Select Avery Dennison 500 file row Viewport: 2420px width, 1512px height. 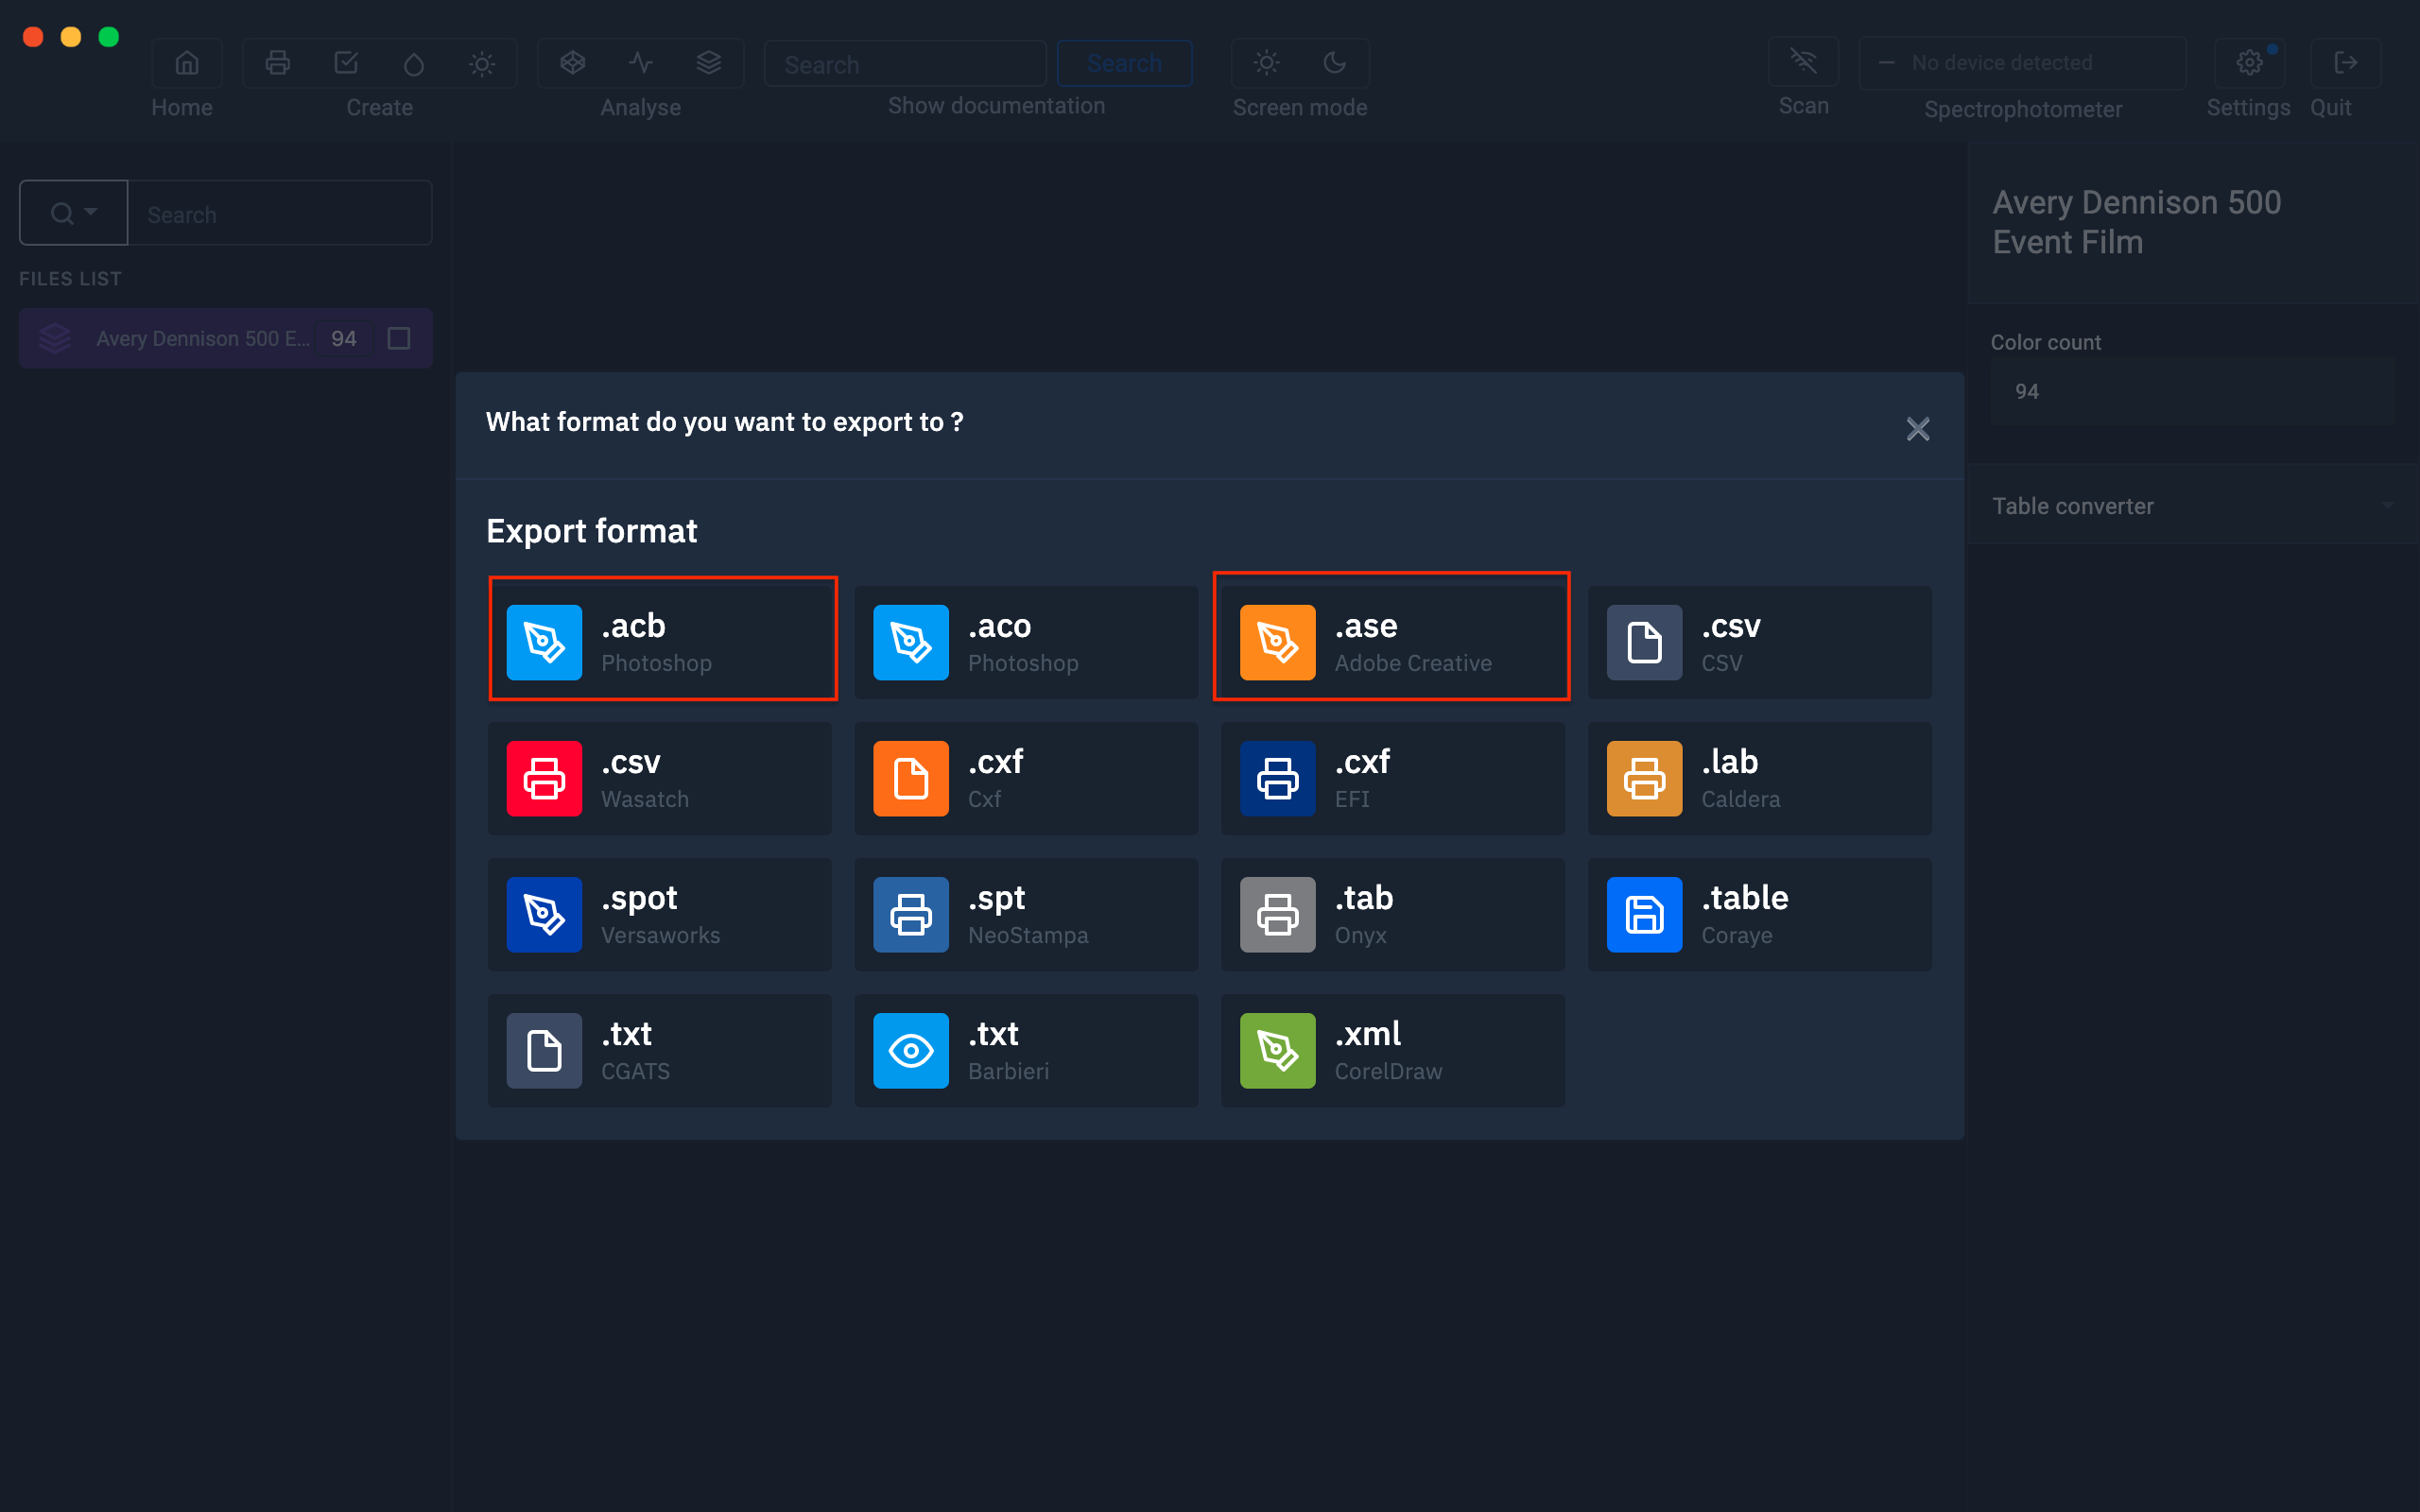point(226,338)
